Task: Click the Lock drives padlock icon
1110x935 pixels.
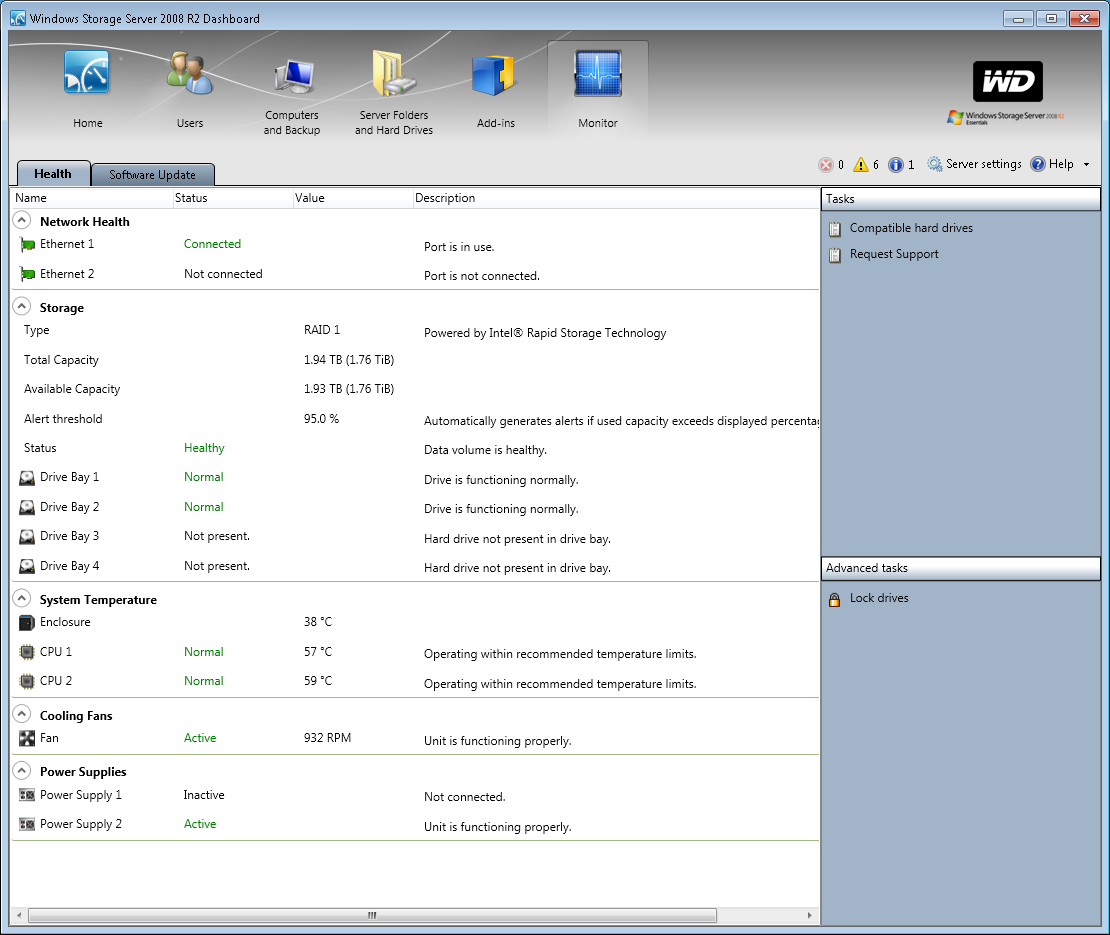Action: (835, 600)
